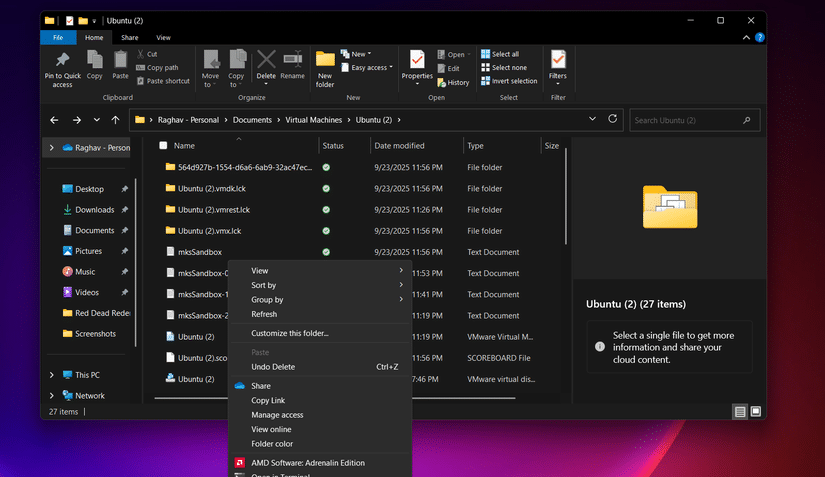Expand the This PC tree node

[x=52, y=375]
